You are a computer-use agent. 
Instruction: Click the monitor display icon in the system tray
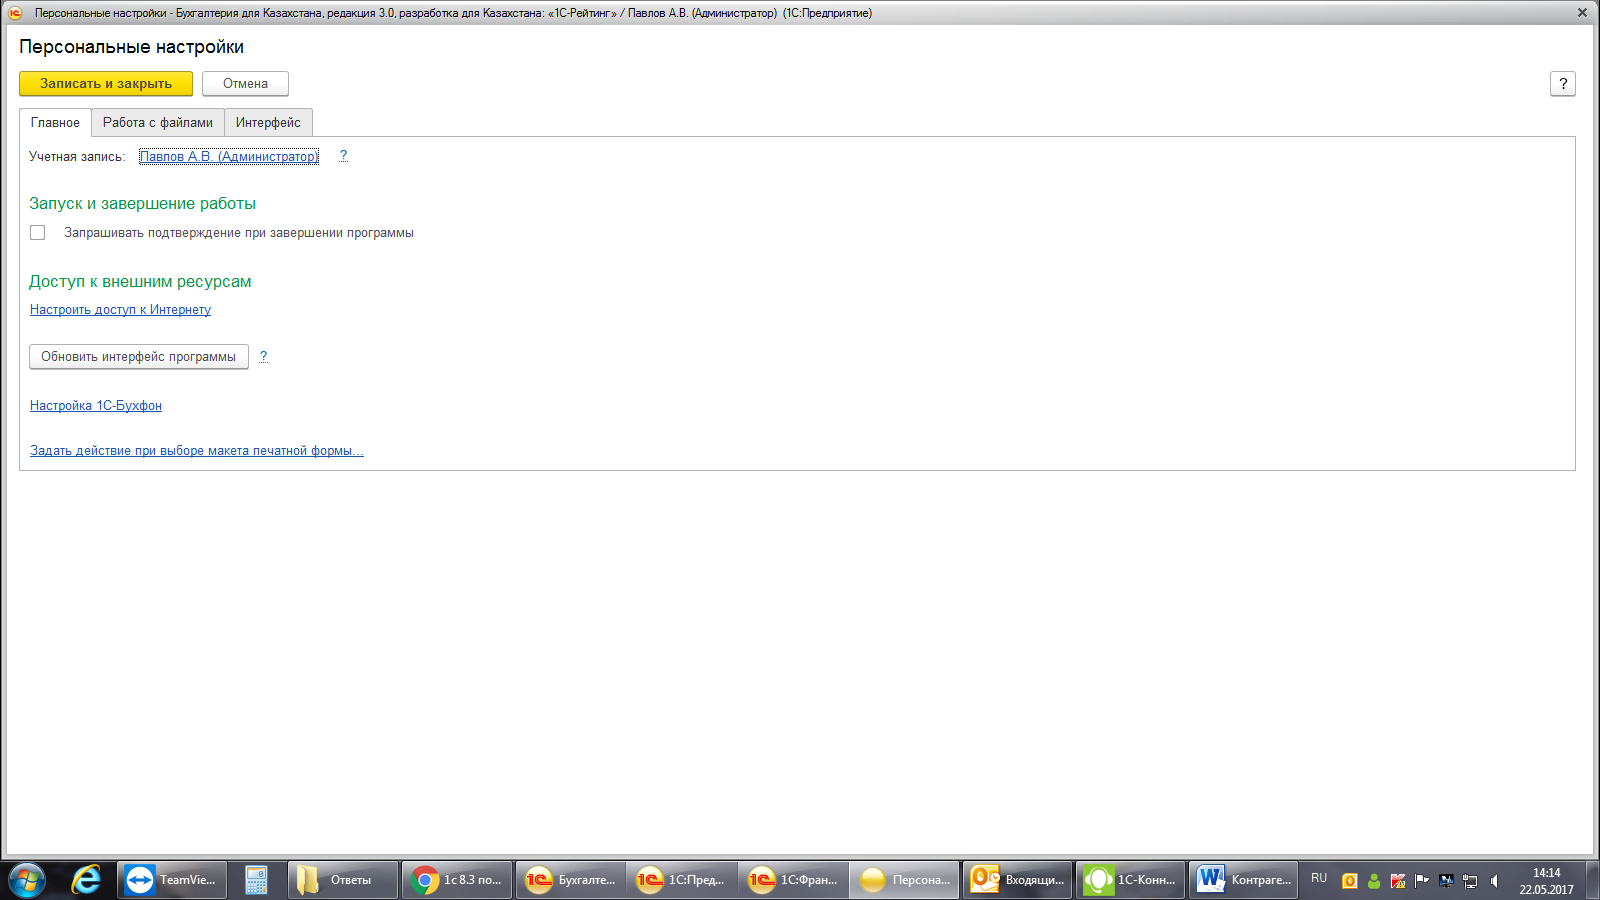pyautogui.click(x=1446, y=881)
